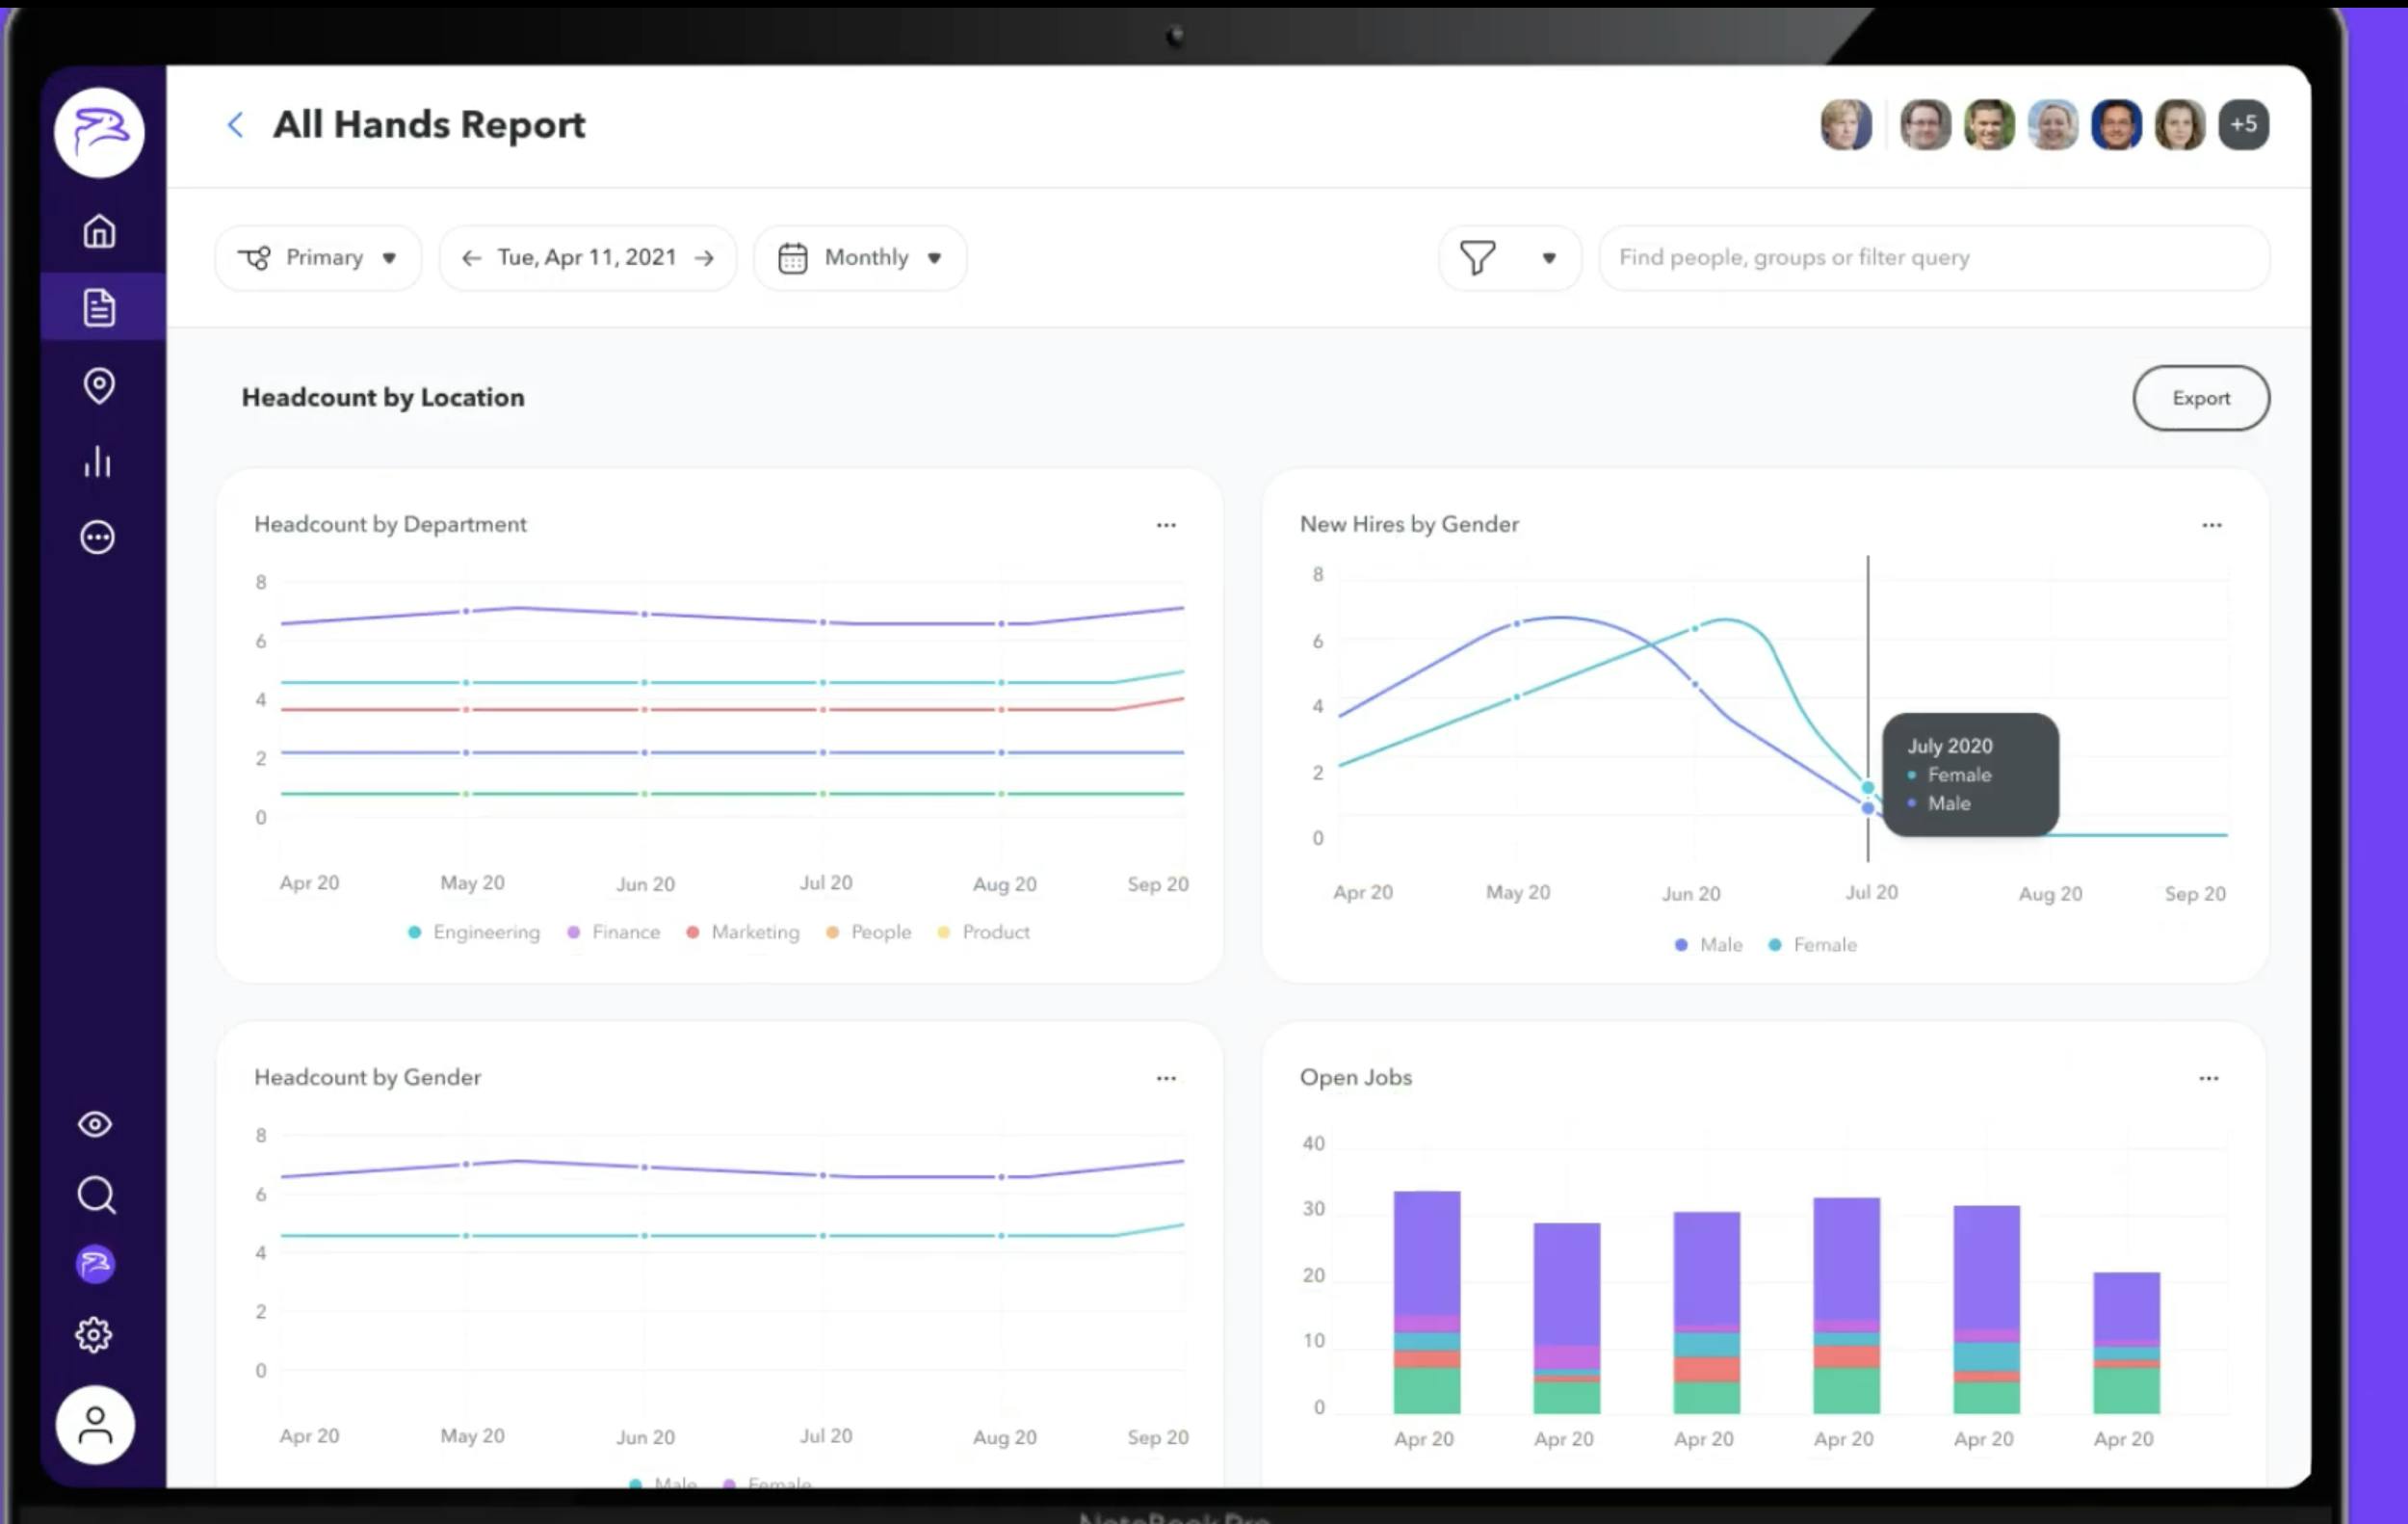
Task: Select the reports document icon in sidebar
Action: click(x=99, y=307)
